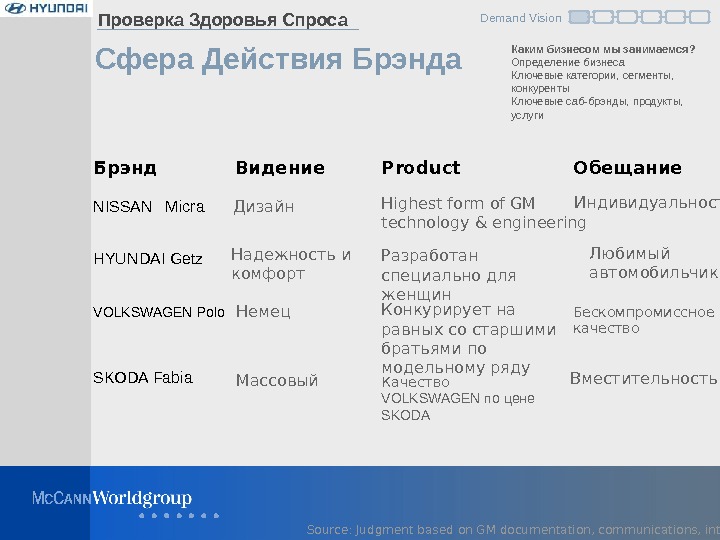Select the 'Массовый' vision cell
720x540 pixels.
pos(277,380)
